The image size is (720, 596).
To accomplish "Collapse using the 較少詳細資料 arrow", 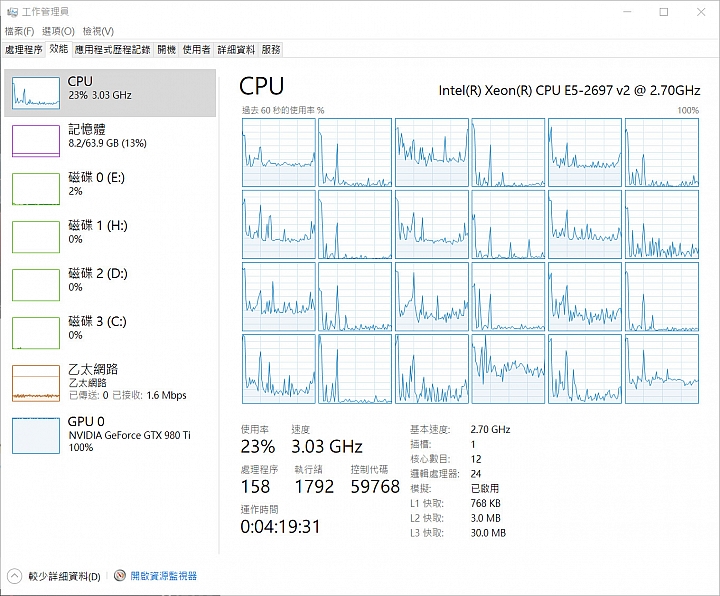I will [14, 576].
